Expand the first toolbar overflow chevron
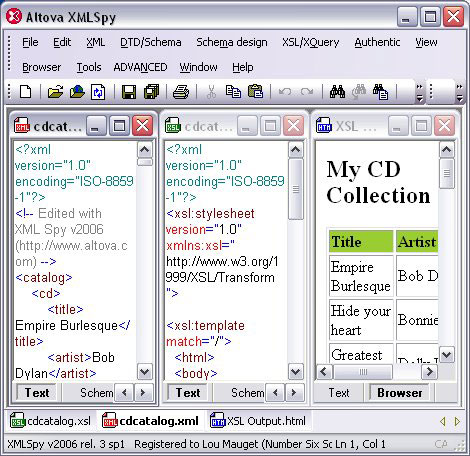This screenshot has width=470, height=456. (x=420, y=92)
